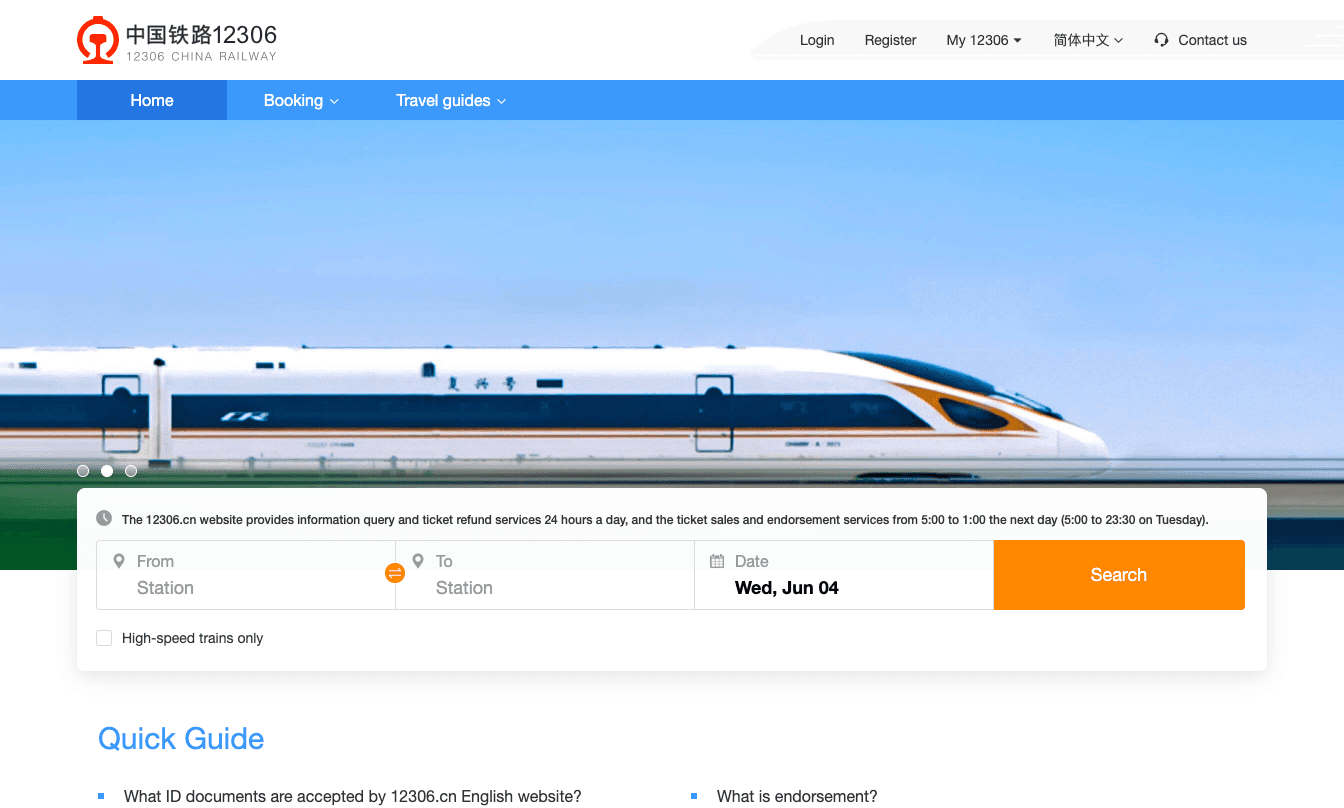
Task: Swap From and To stations icon
Action: pyautogui.click(x=395, y=573)
